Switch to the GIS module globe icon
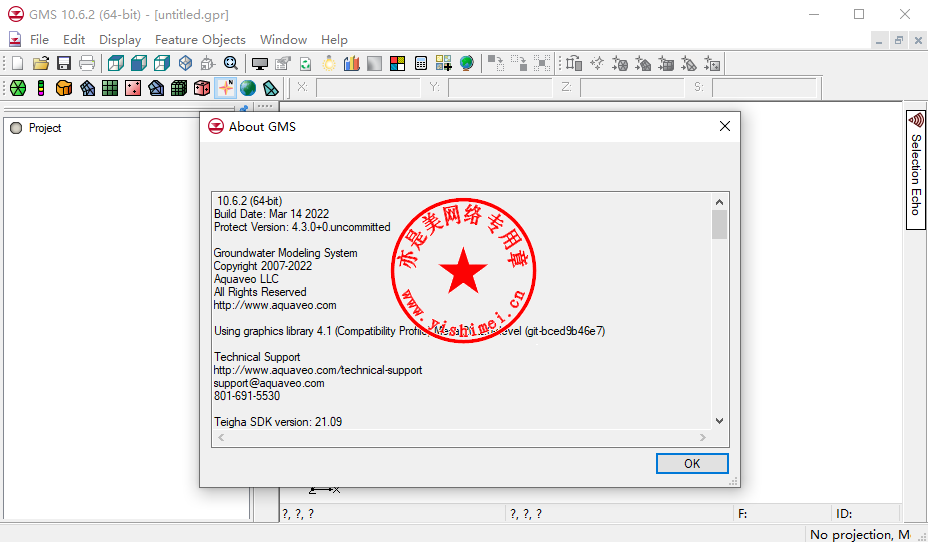This screenshot has height=542, width=928. [x=248, y=88]
